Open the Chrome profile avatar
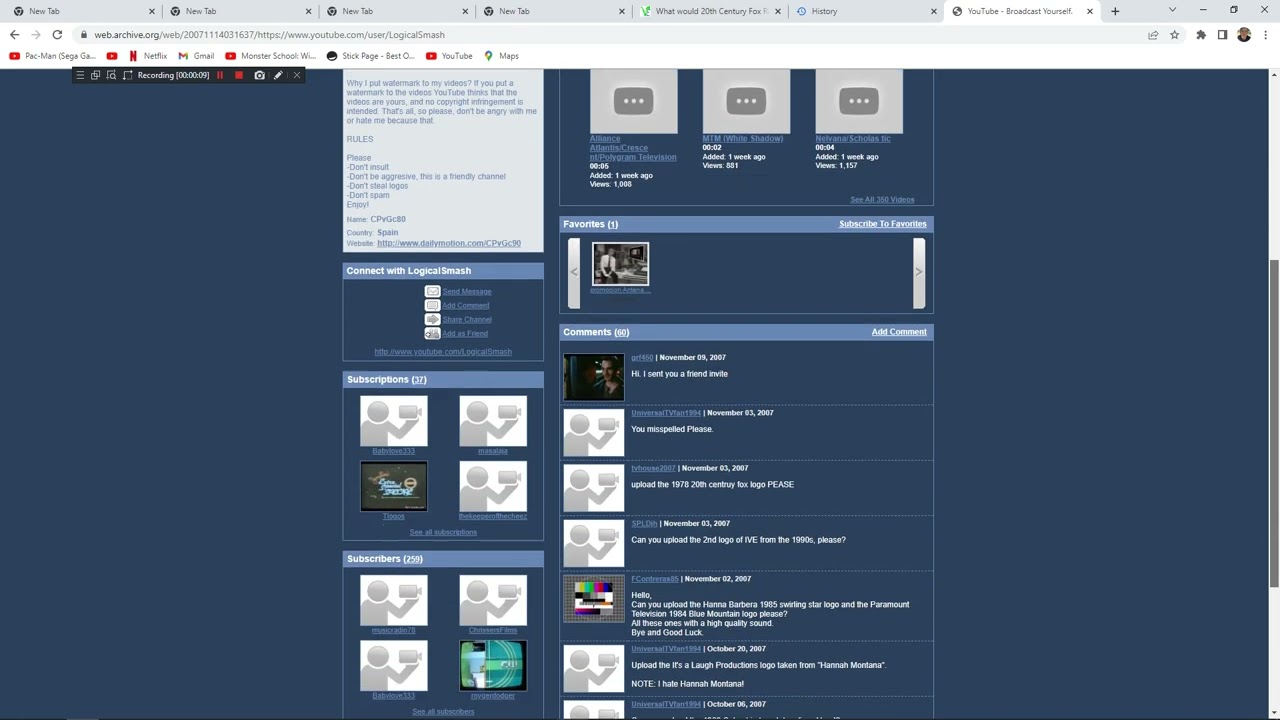Image resolution: width=1280 pixels, height=720 pixels. 1244,35
